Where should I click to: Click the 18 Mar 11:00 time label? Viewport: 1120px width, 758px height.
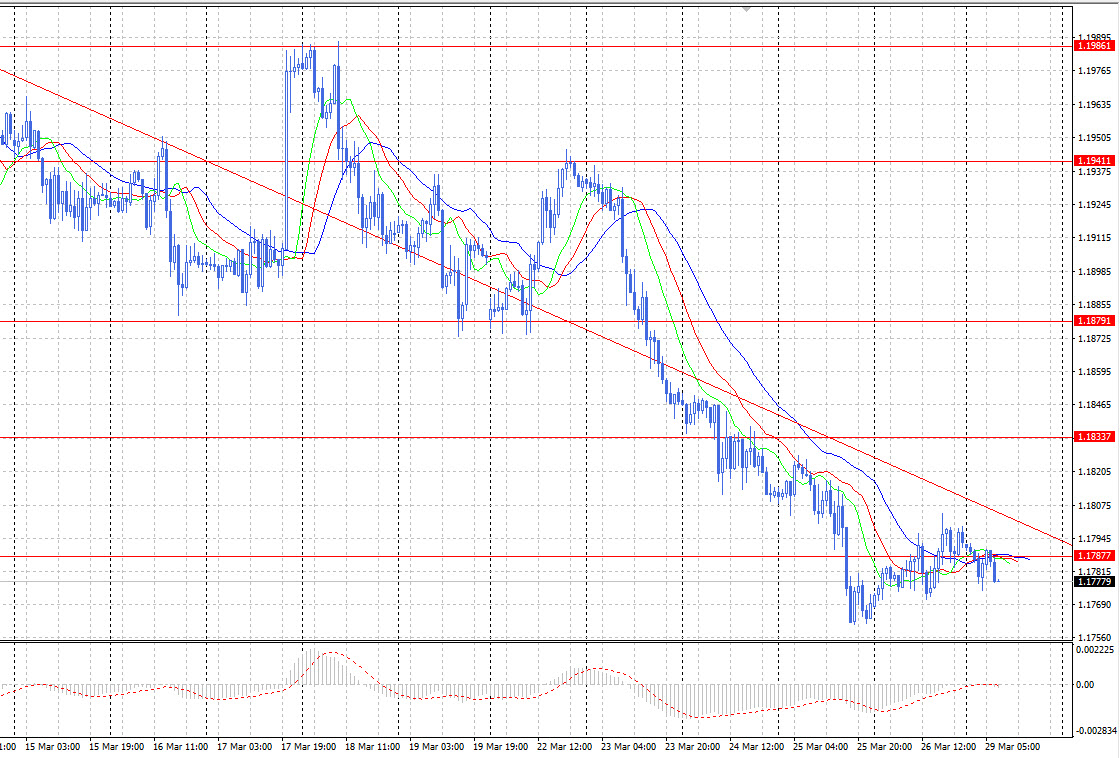tap(372, 747)
